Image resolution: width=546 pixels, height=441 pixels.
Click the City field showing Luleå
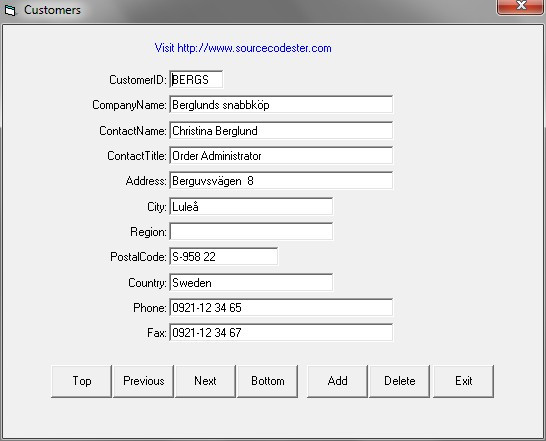click(251, 207)
